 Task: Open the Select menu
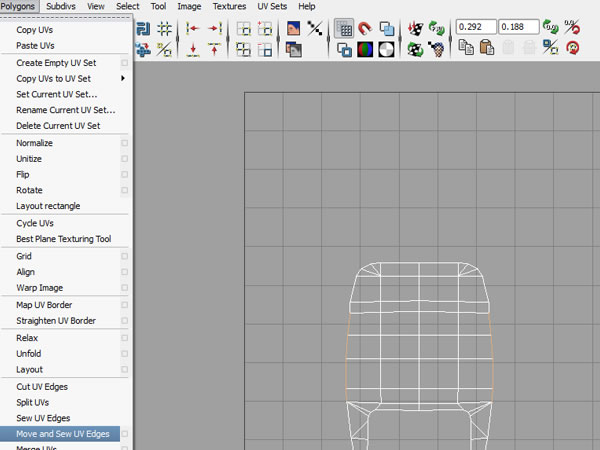coord(127,6)
